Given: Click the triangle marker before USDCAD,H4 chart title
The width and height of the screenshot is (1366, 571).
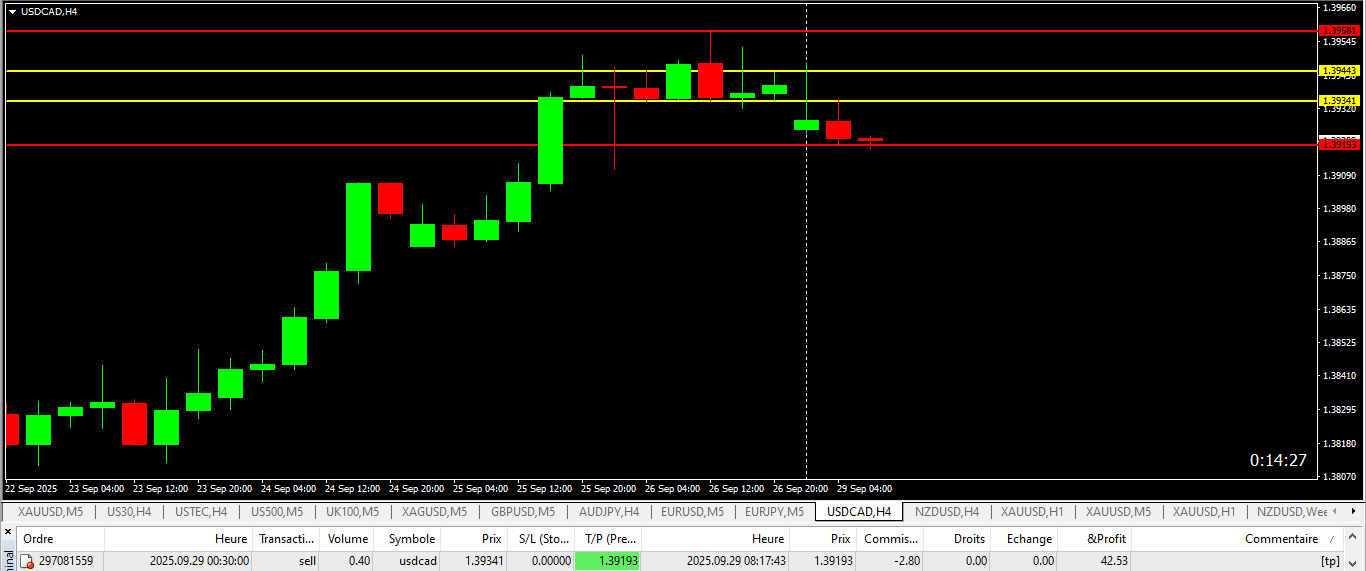Looking at the screenshot, I should [x=12, y=12].
